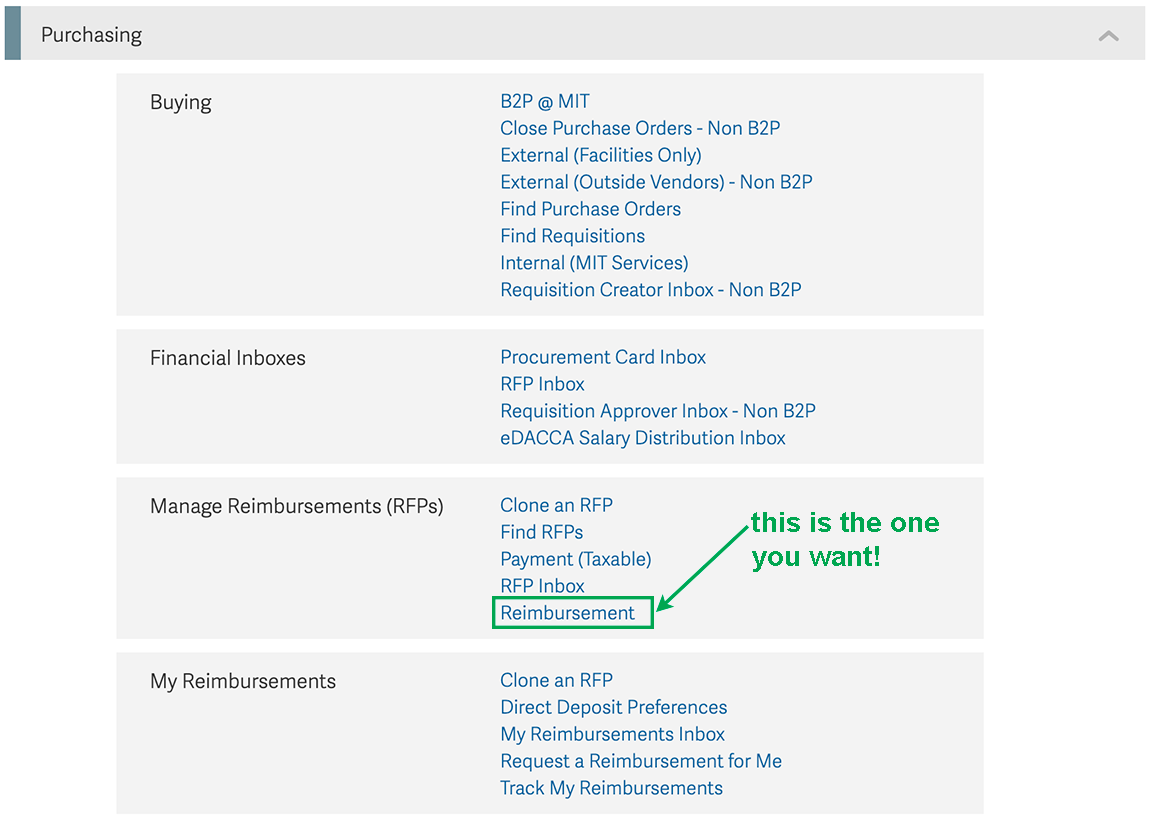This screenshot has width=1152, height=816.
Task: Click the Purchasing section header title
Action: pos(91,35)
